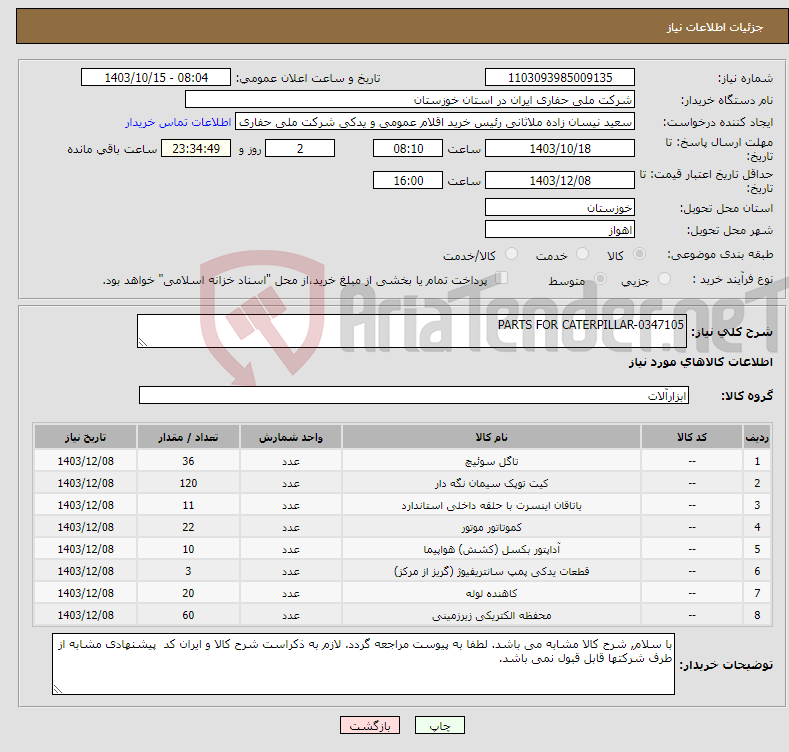The height and width of the screenshot is (752, 789).
Task: Click the چاپ print button
Action: point(439,725)
